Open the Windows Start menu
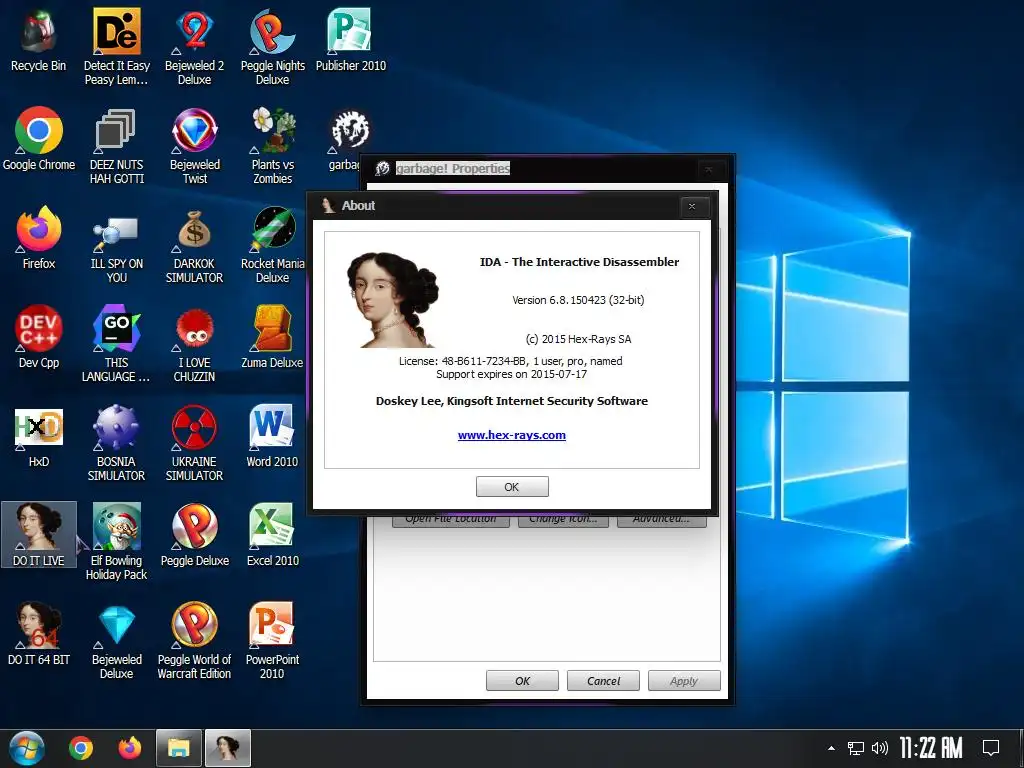 click(x=27, y=748)
